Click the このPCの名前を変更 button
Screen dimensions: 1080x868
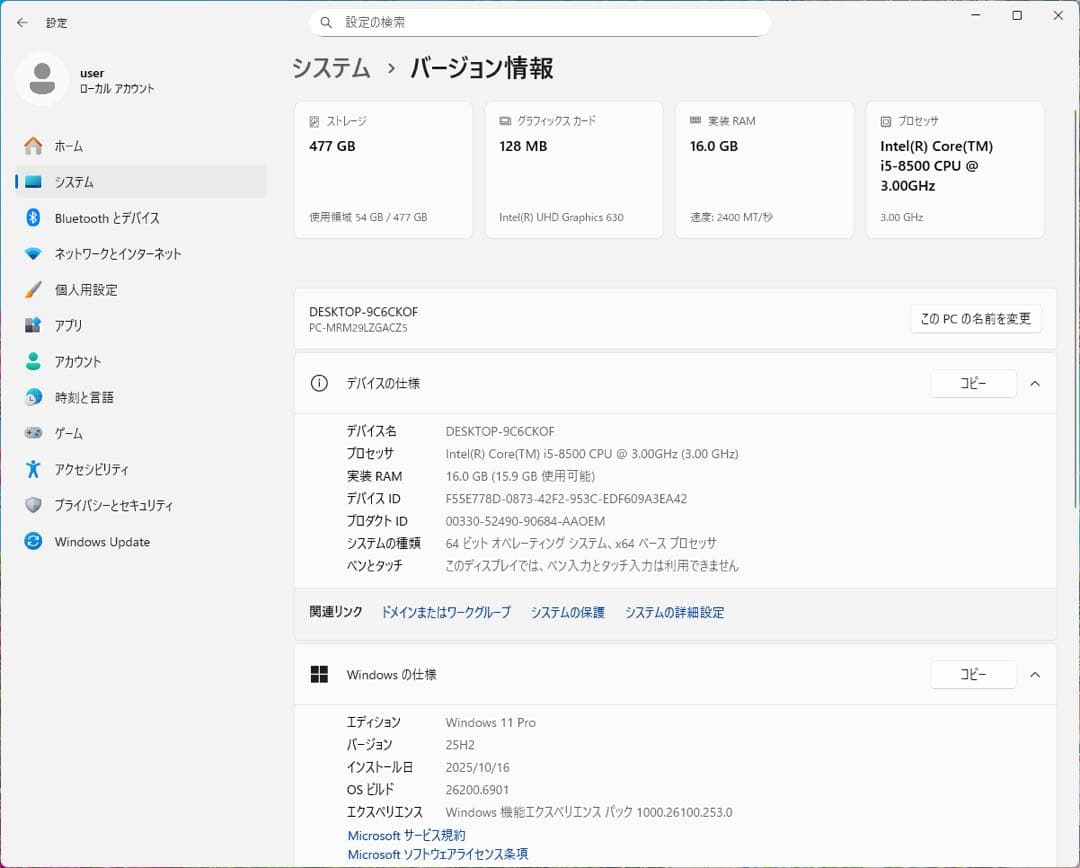pyautogui.click(x=975, y=319)
